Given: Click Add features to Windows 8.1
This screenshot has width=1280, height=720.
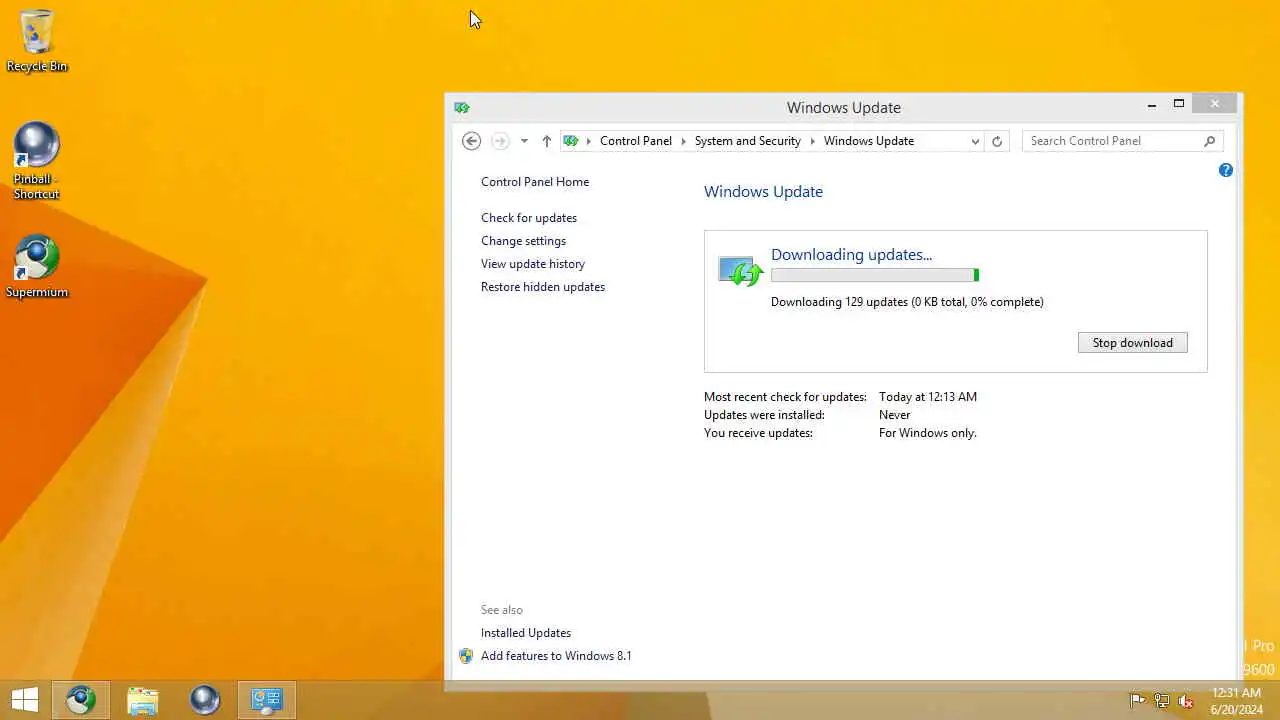Looking at the screenshot, I should 556,656.
